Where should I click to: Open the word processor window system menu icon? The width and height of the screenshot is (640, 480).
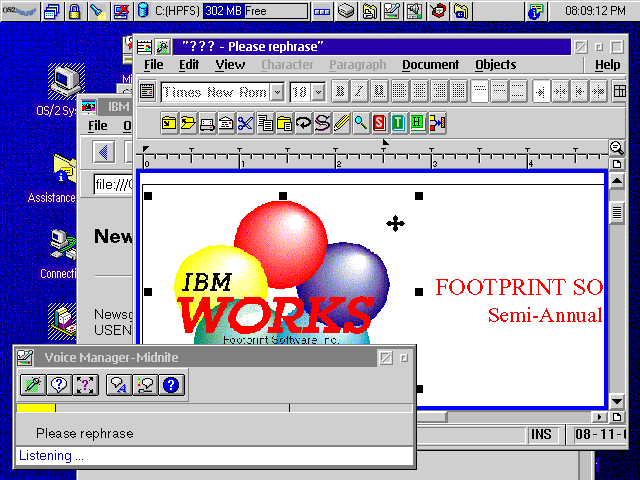tap(144, 47)
